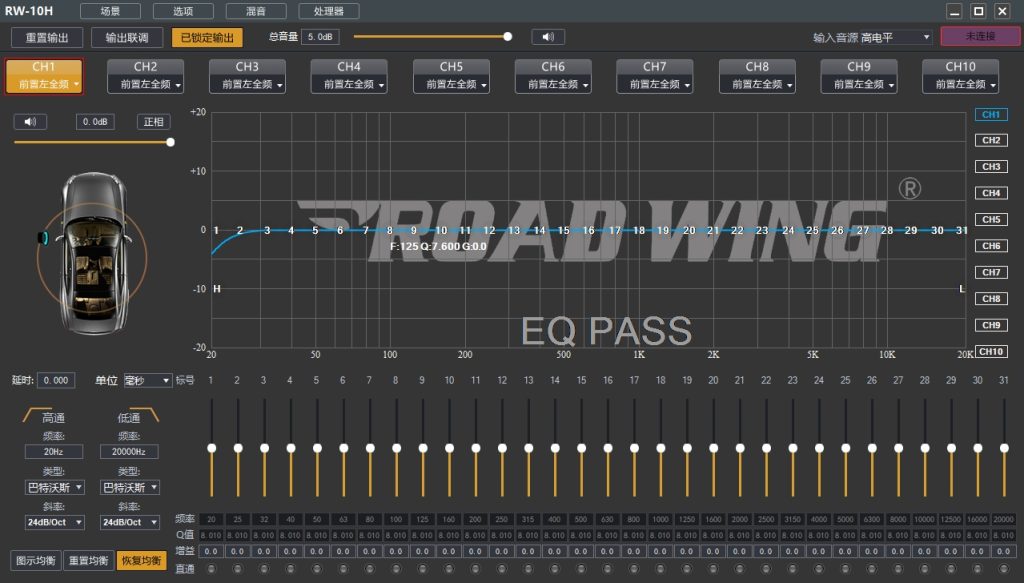Open the high-pass 斜率 slope dropdown
Screen dimensions: 1024x583
click(54, 522)
